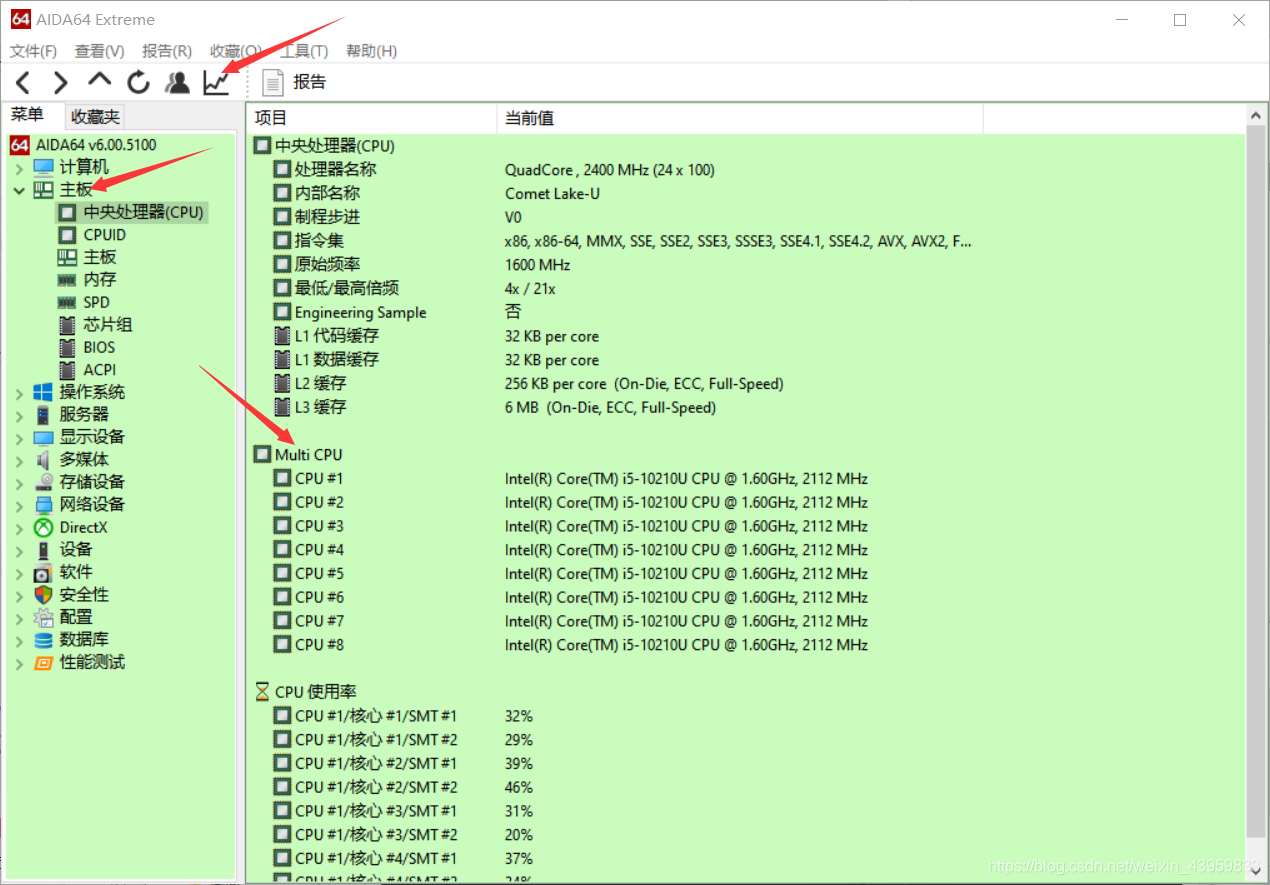Viewport: 1270px width, 885px height.
Task: Open the 内存 memory tree item
Action: (x=100, y=279)
